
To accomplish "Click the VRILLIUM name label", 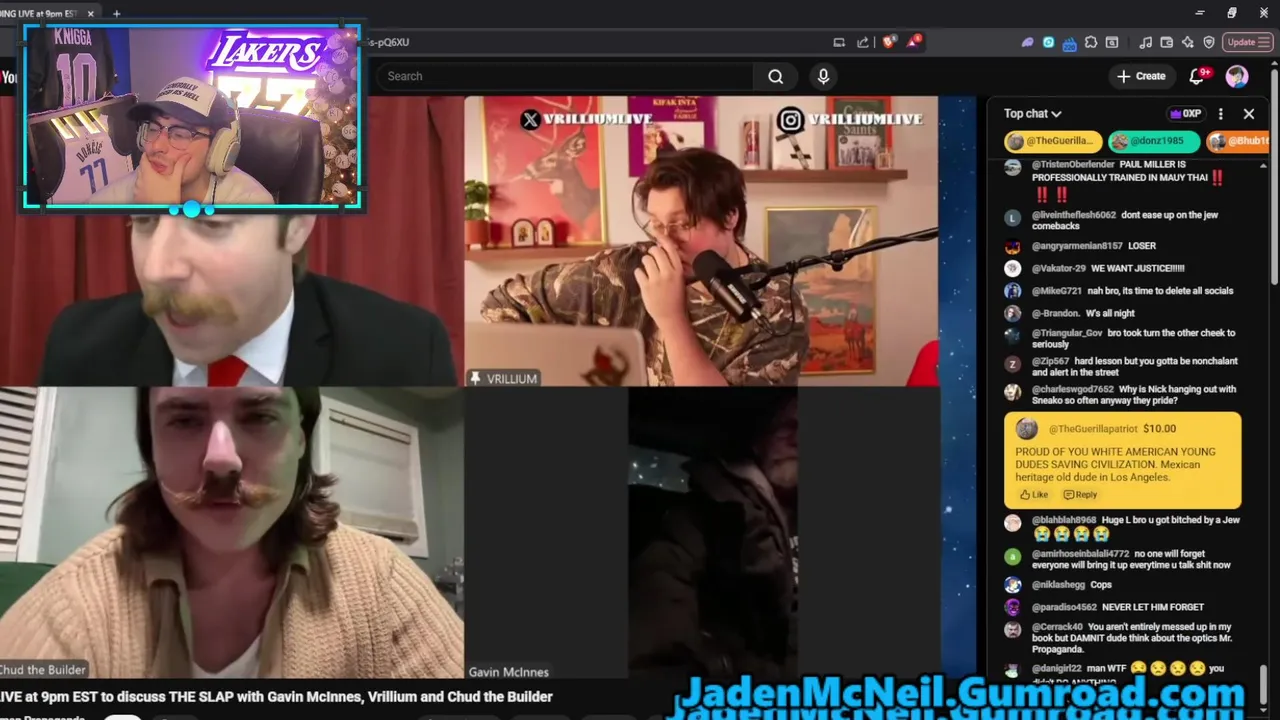I will (512, 379).
